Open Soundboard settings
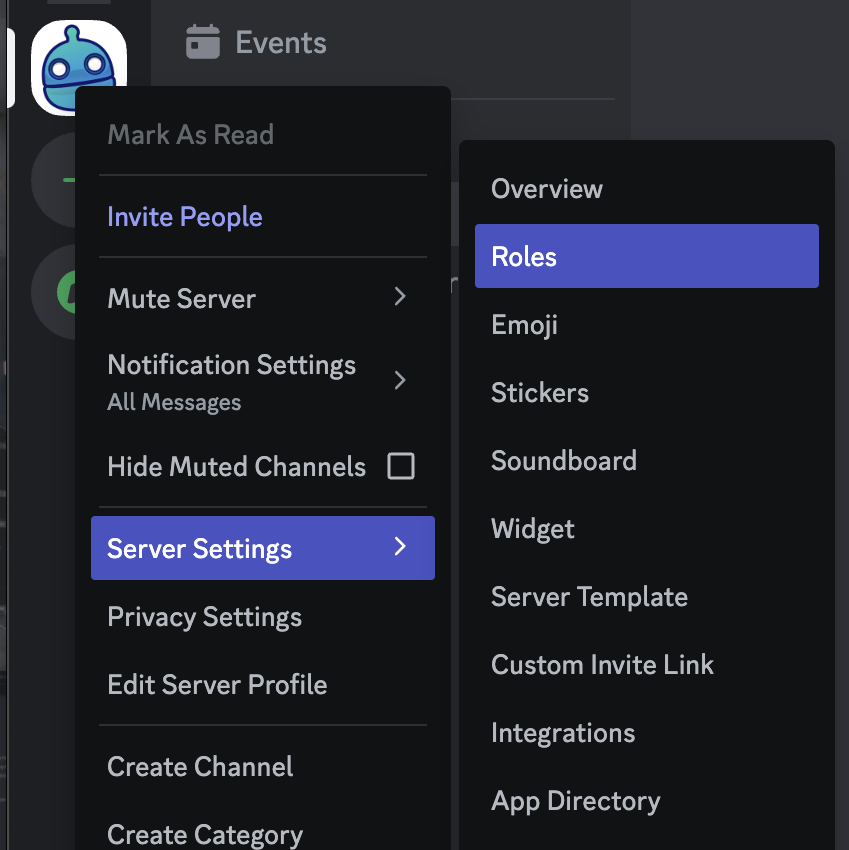The width and height of the screenshot is (849, 850). (647, 461)
